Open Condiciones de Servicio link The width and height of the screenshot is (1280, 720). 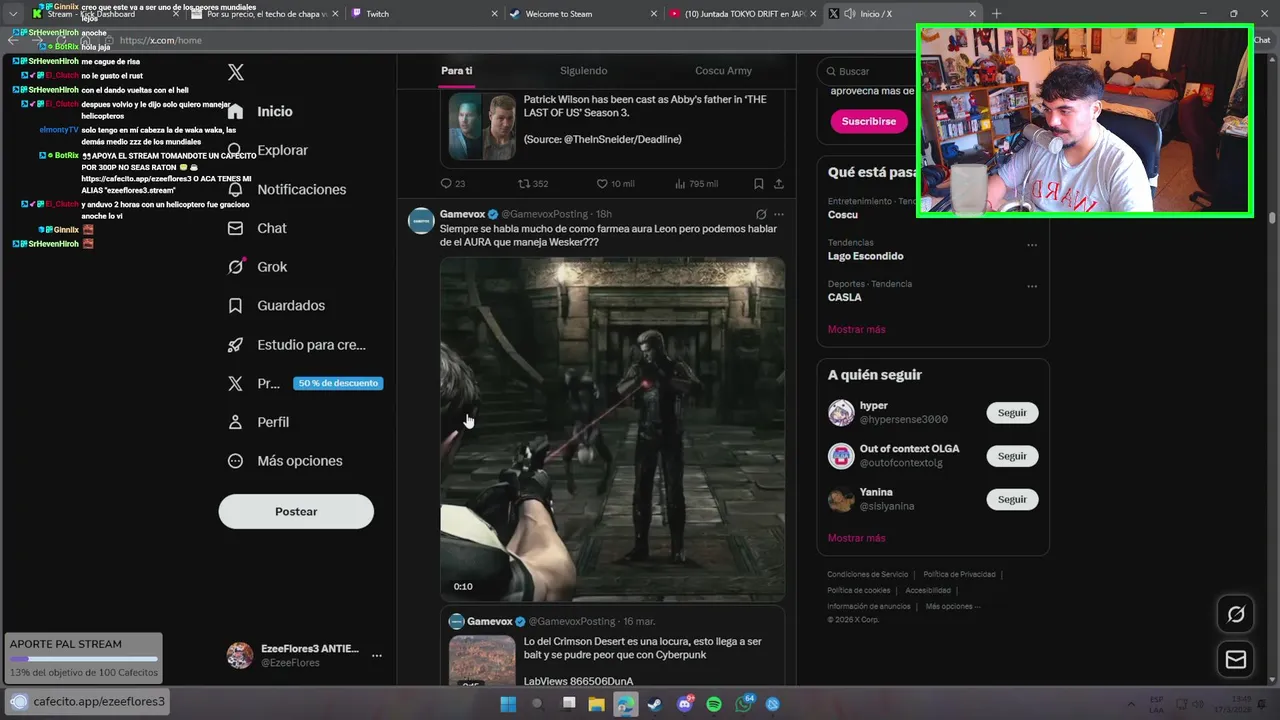[868, 575]
